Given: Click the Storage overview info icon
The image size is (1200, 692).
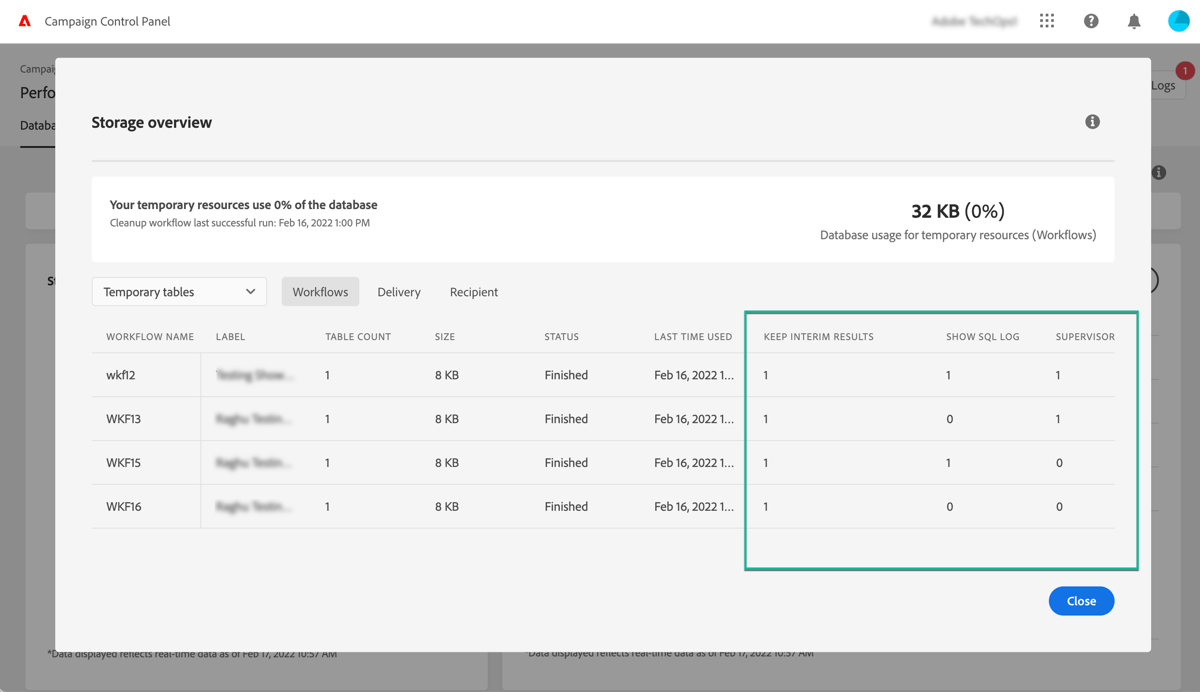Looking at the screenshot, I should [1092, 121].
